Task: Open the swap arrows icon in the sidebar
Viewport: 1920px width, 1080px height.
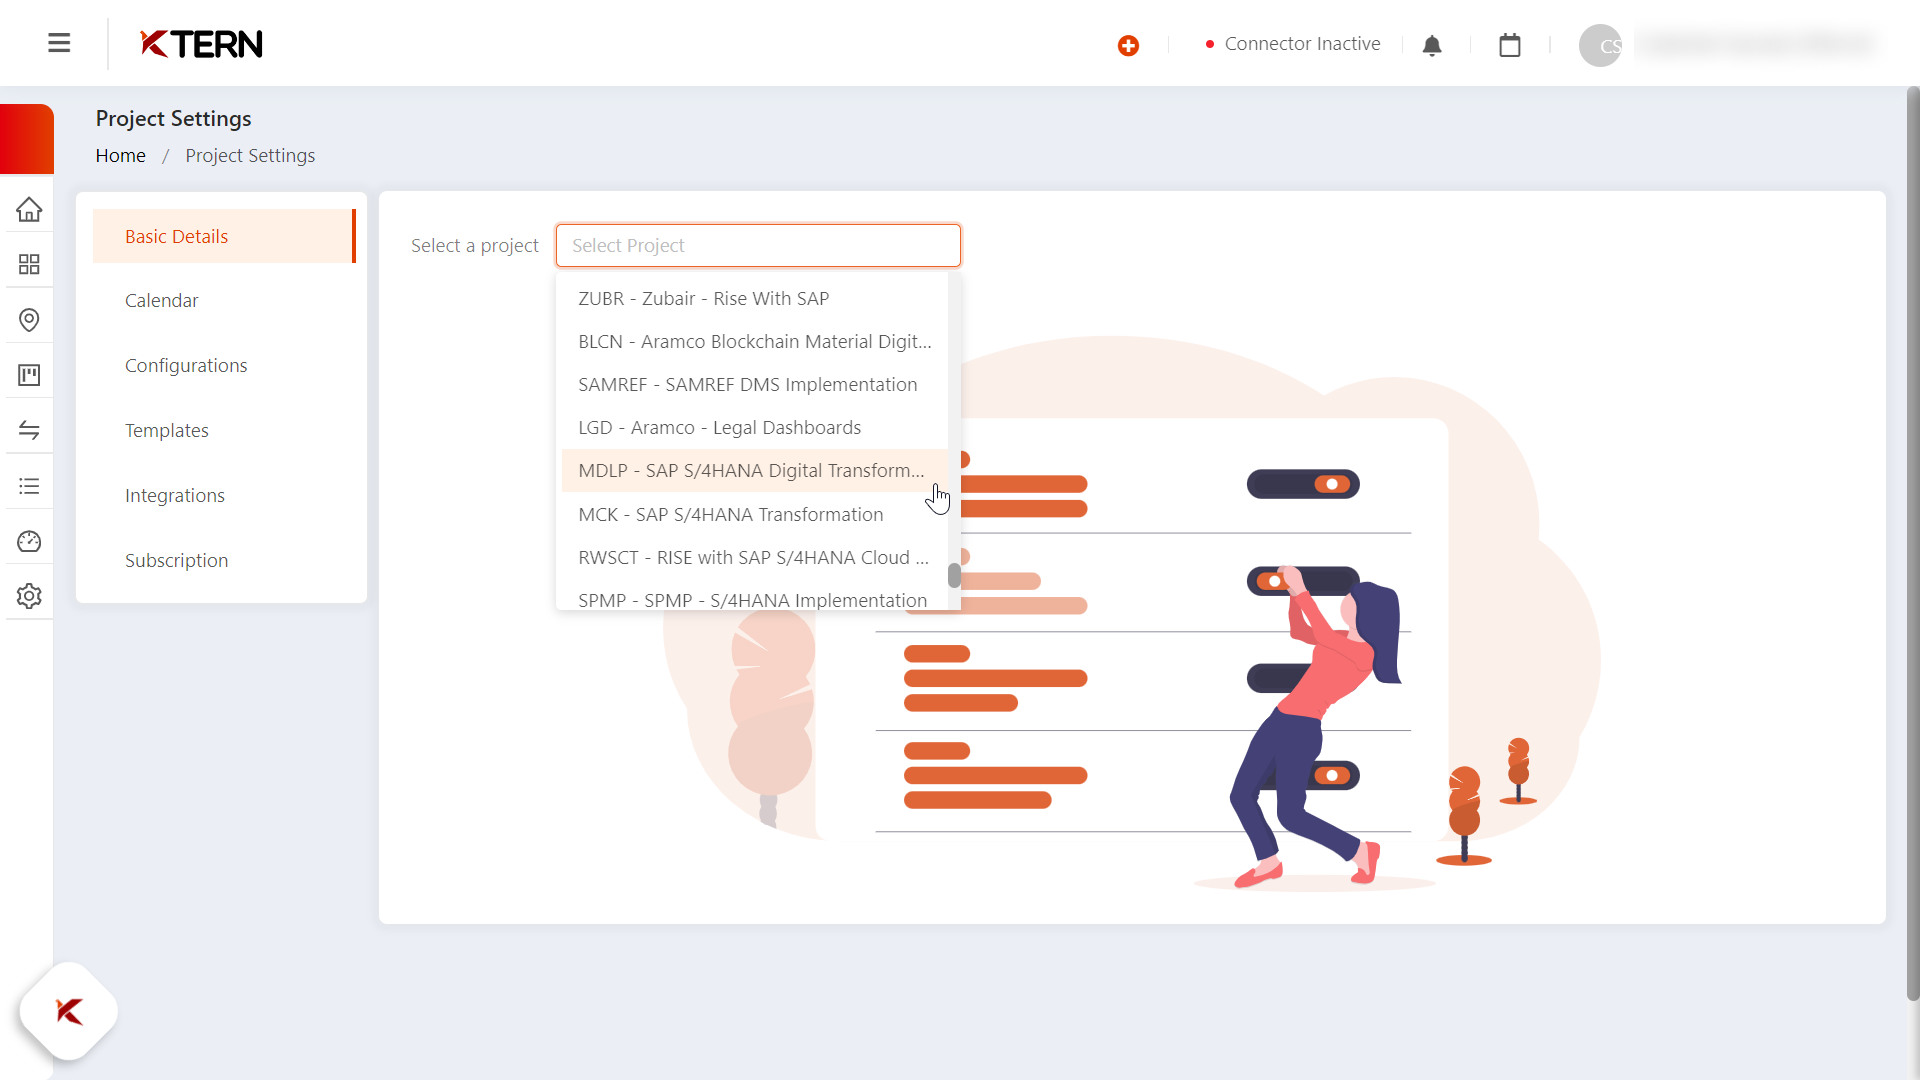Action: point(29,430)
